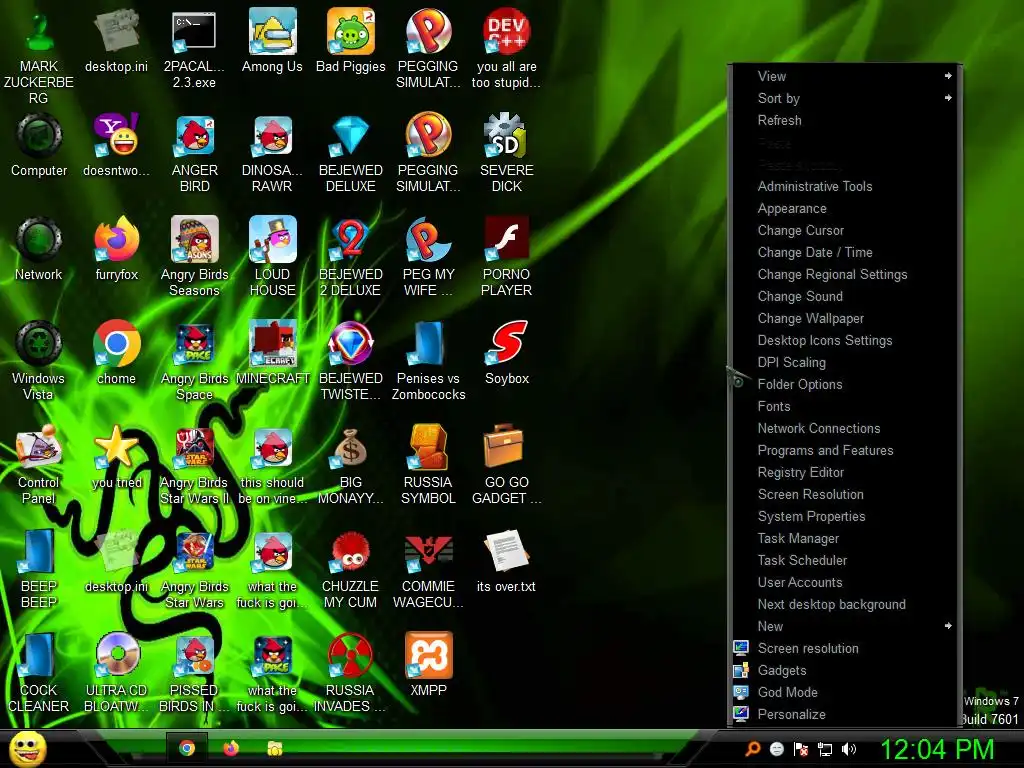Click Change Cursor menu entry
This screenshot has width=1024, height=768.
click(844, 230)
